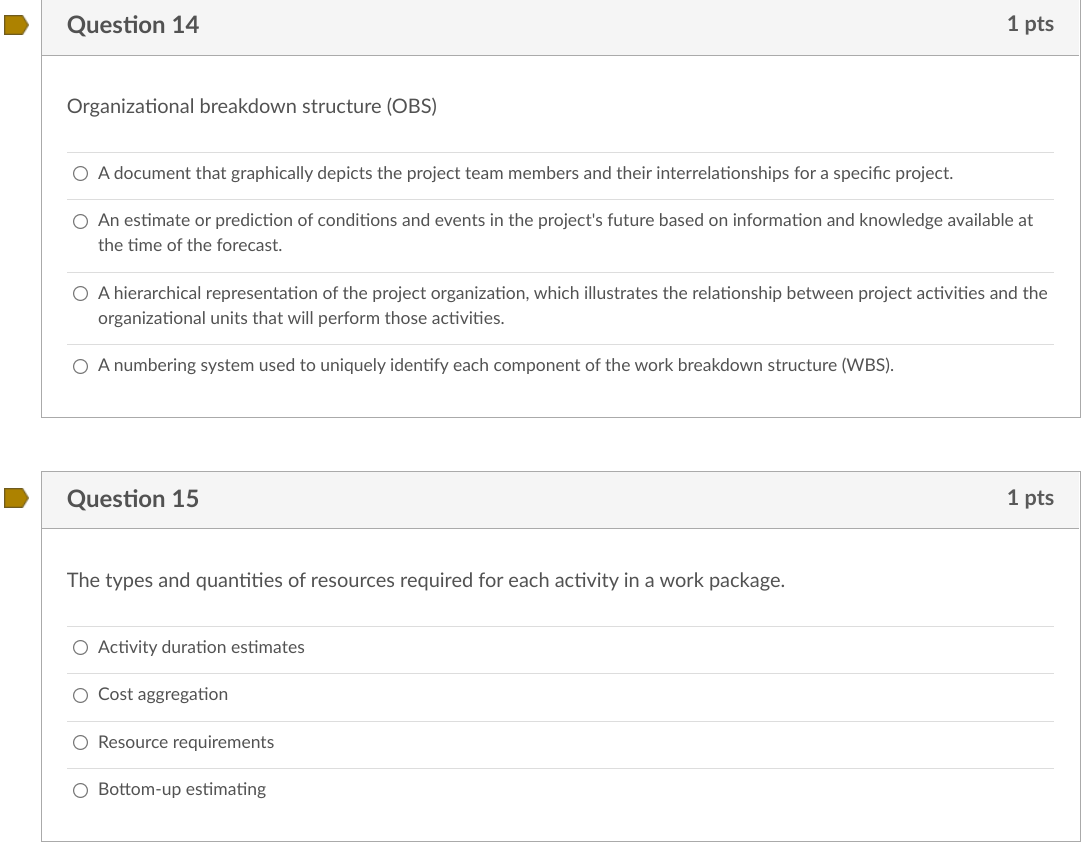The height and width of the screenshot is (852, 1084).
Task: Click the '1 pts' label of Question 14
Action: [1030, 24]
